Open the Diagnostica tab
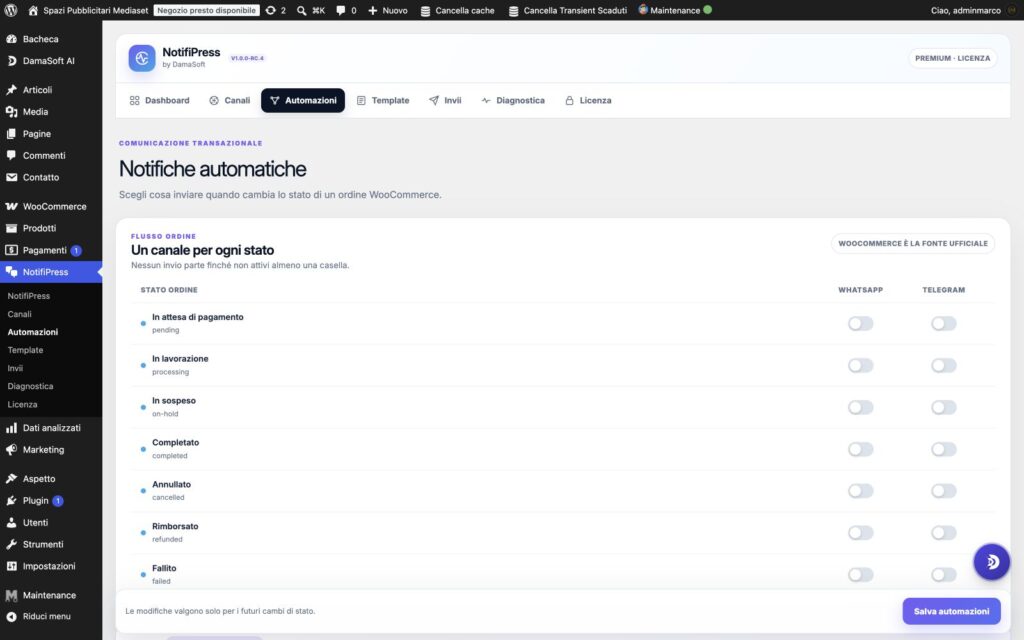 click(513, 101)
